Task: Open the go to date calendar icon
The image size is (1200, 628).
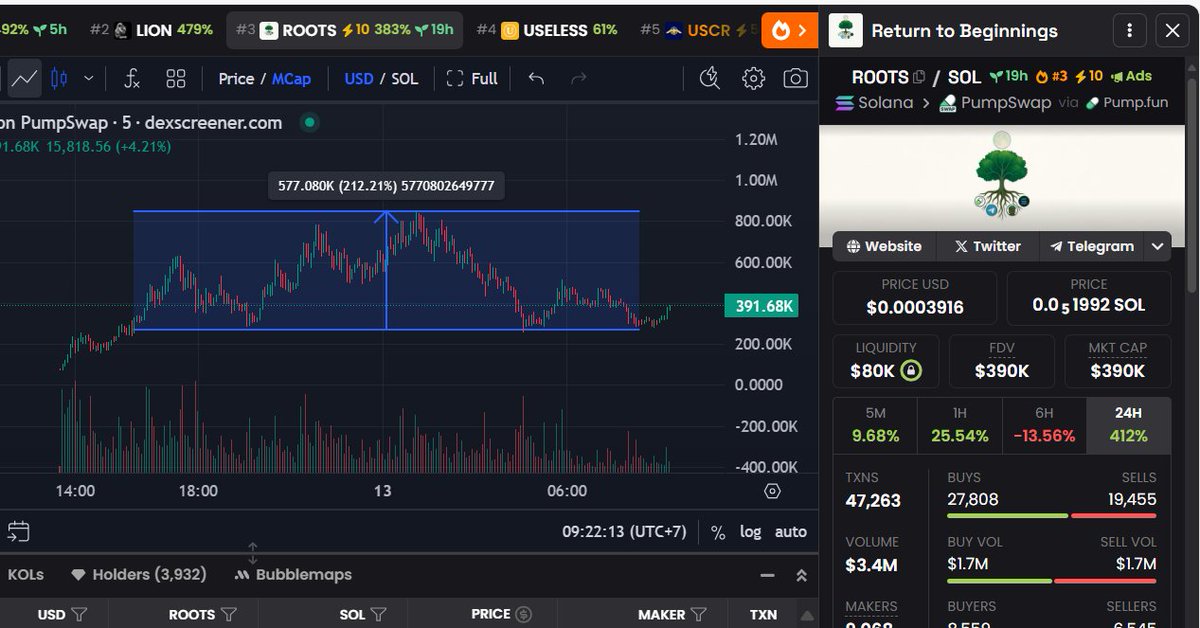Action: coord(18,532)
